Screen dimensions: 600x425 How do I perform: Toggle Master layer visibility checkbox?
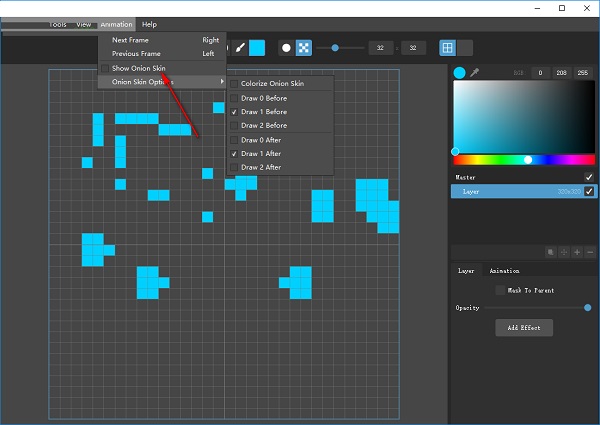point(589,177)
